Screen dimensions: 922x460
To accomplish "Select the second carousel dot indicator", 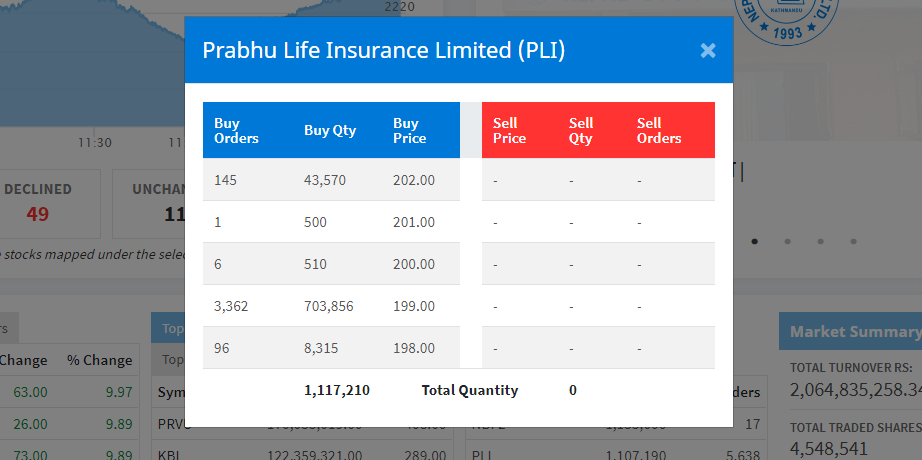I will 787,241.
